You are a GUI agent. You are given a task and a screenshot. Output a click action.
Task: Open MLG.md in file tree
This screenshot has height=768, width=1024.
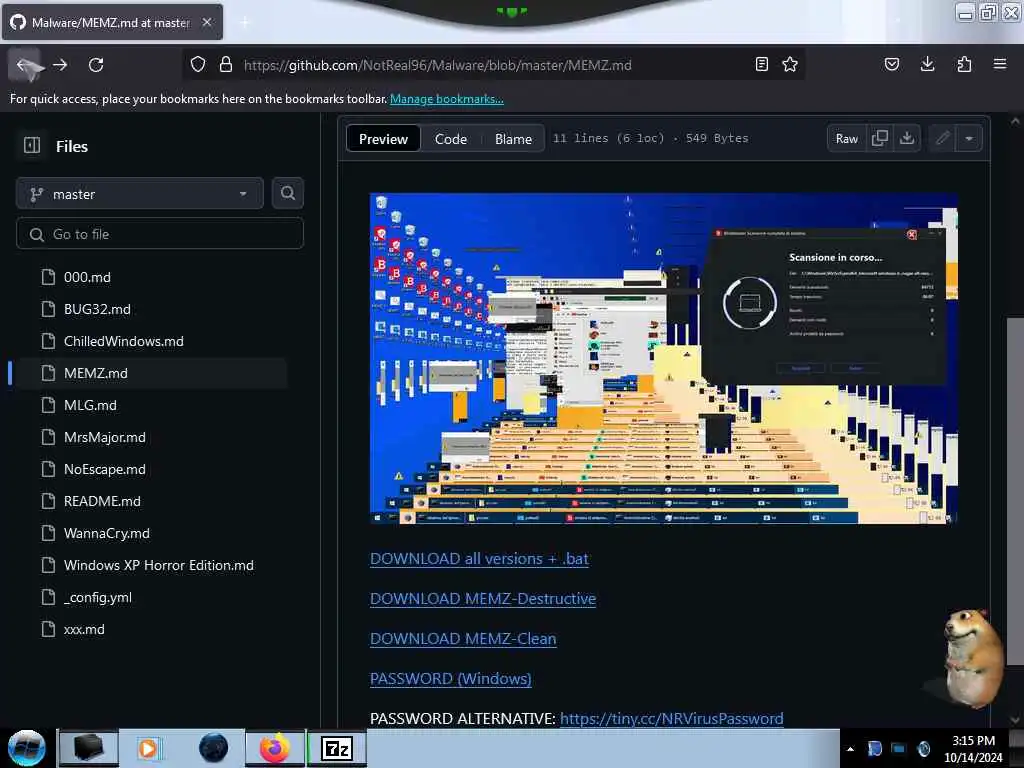(90, 405)
